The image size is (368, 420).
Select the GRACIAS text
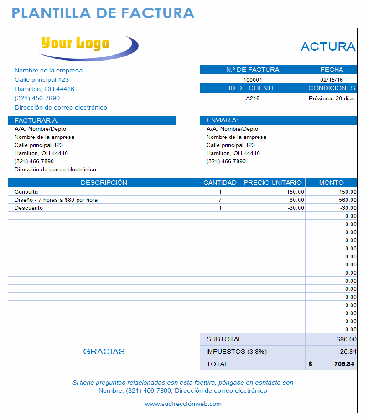click(x=104, y=351)
